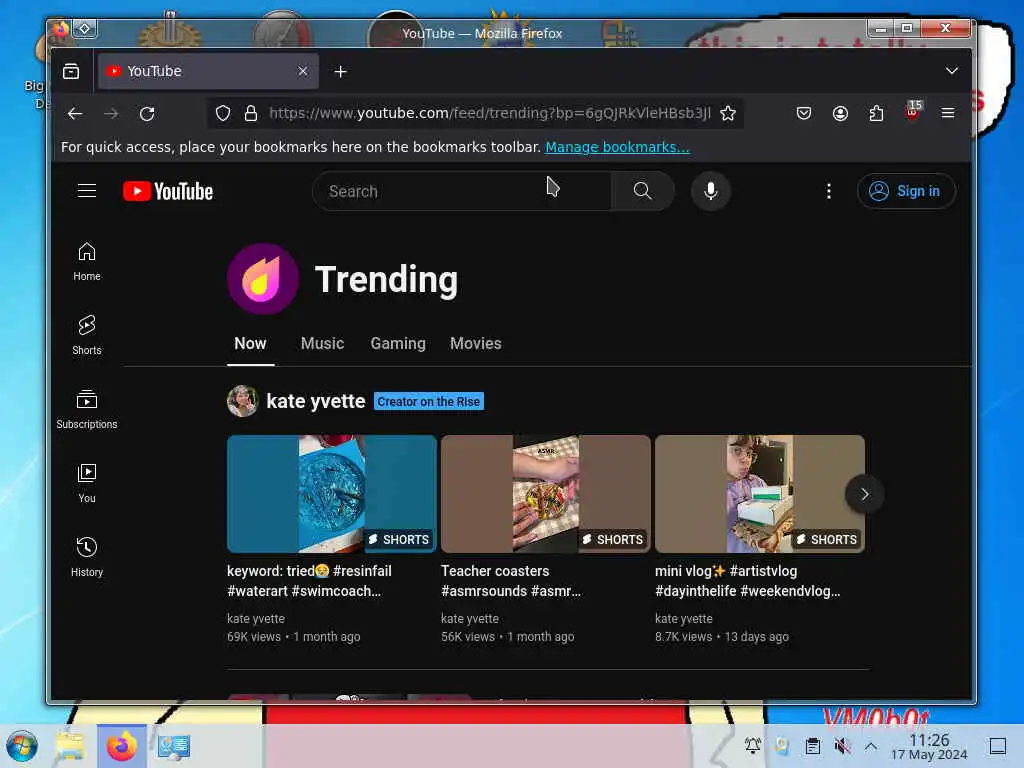Click the magnifier search button
Screen dimensions: 1024x768
642,191
